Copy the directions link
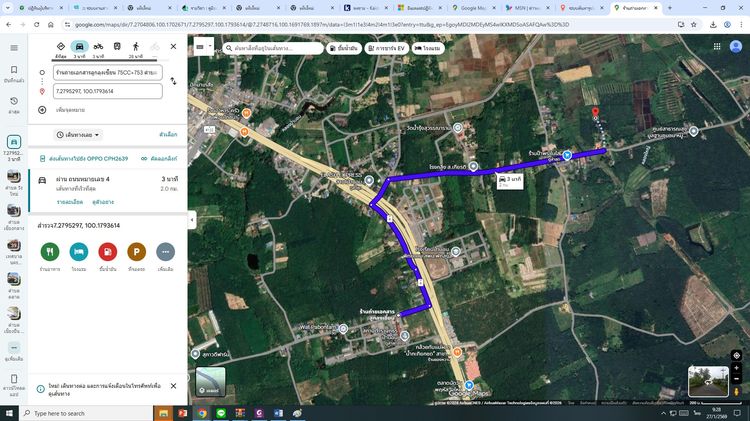This screenshot has height=421, width=750. click(158, 158)
